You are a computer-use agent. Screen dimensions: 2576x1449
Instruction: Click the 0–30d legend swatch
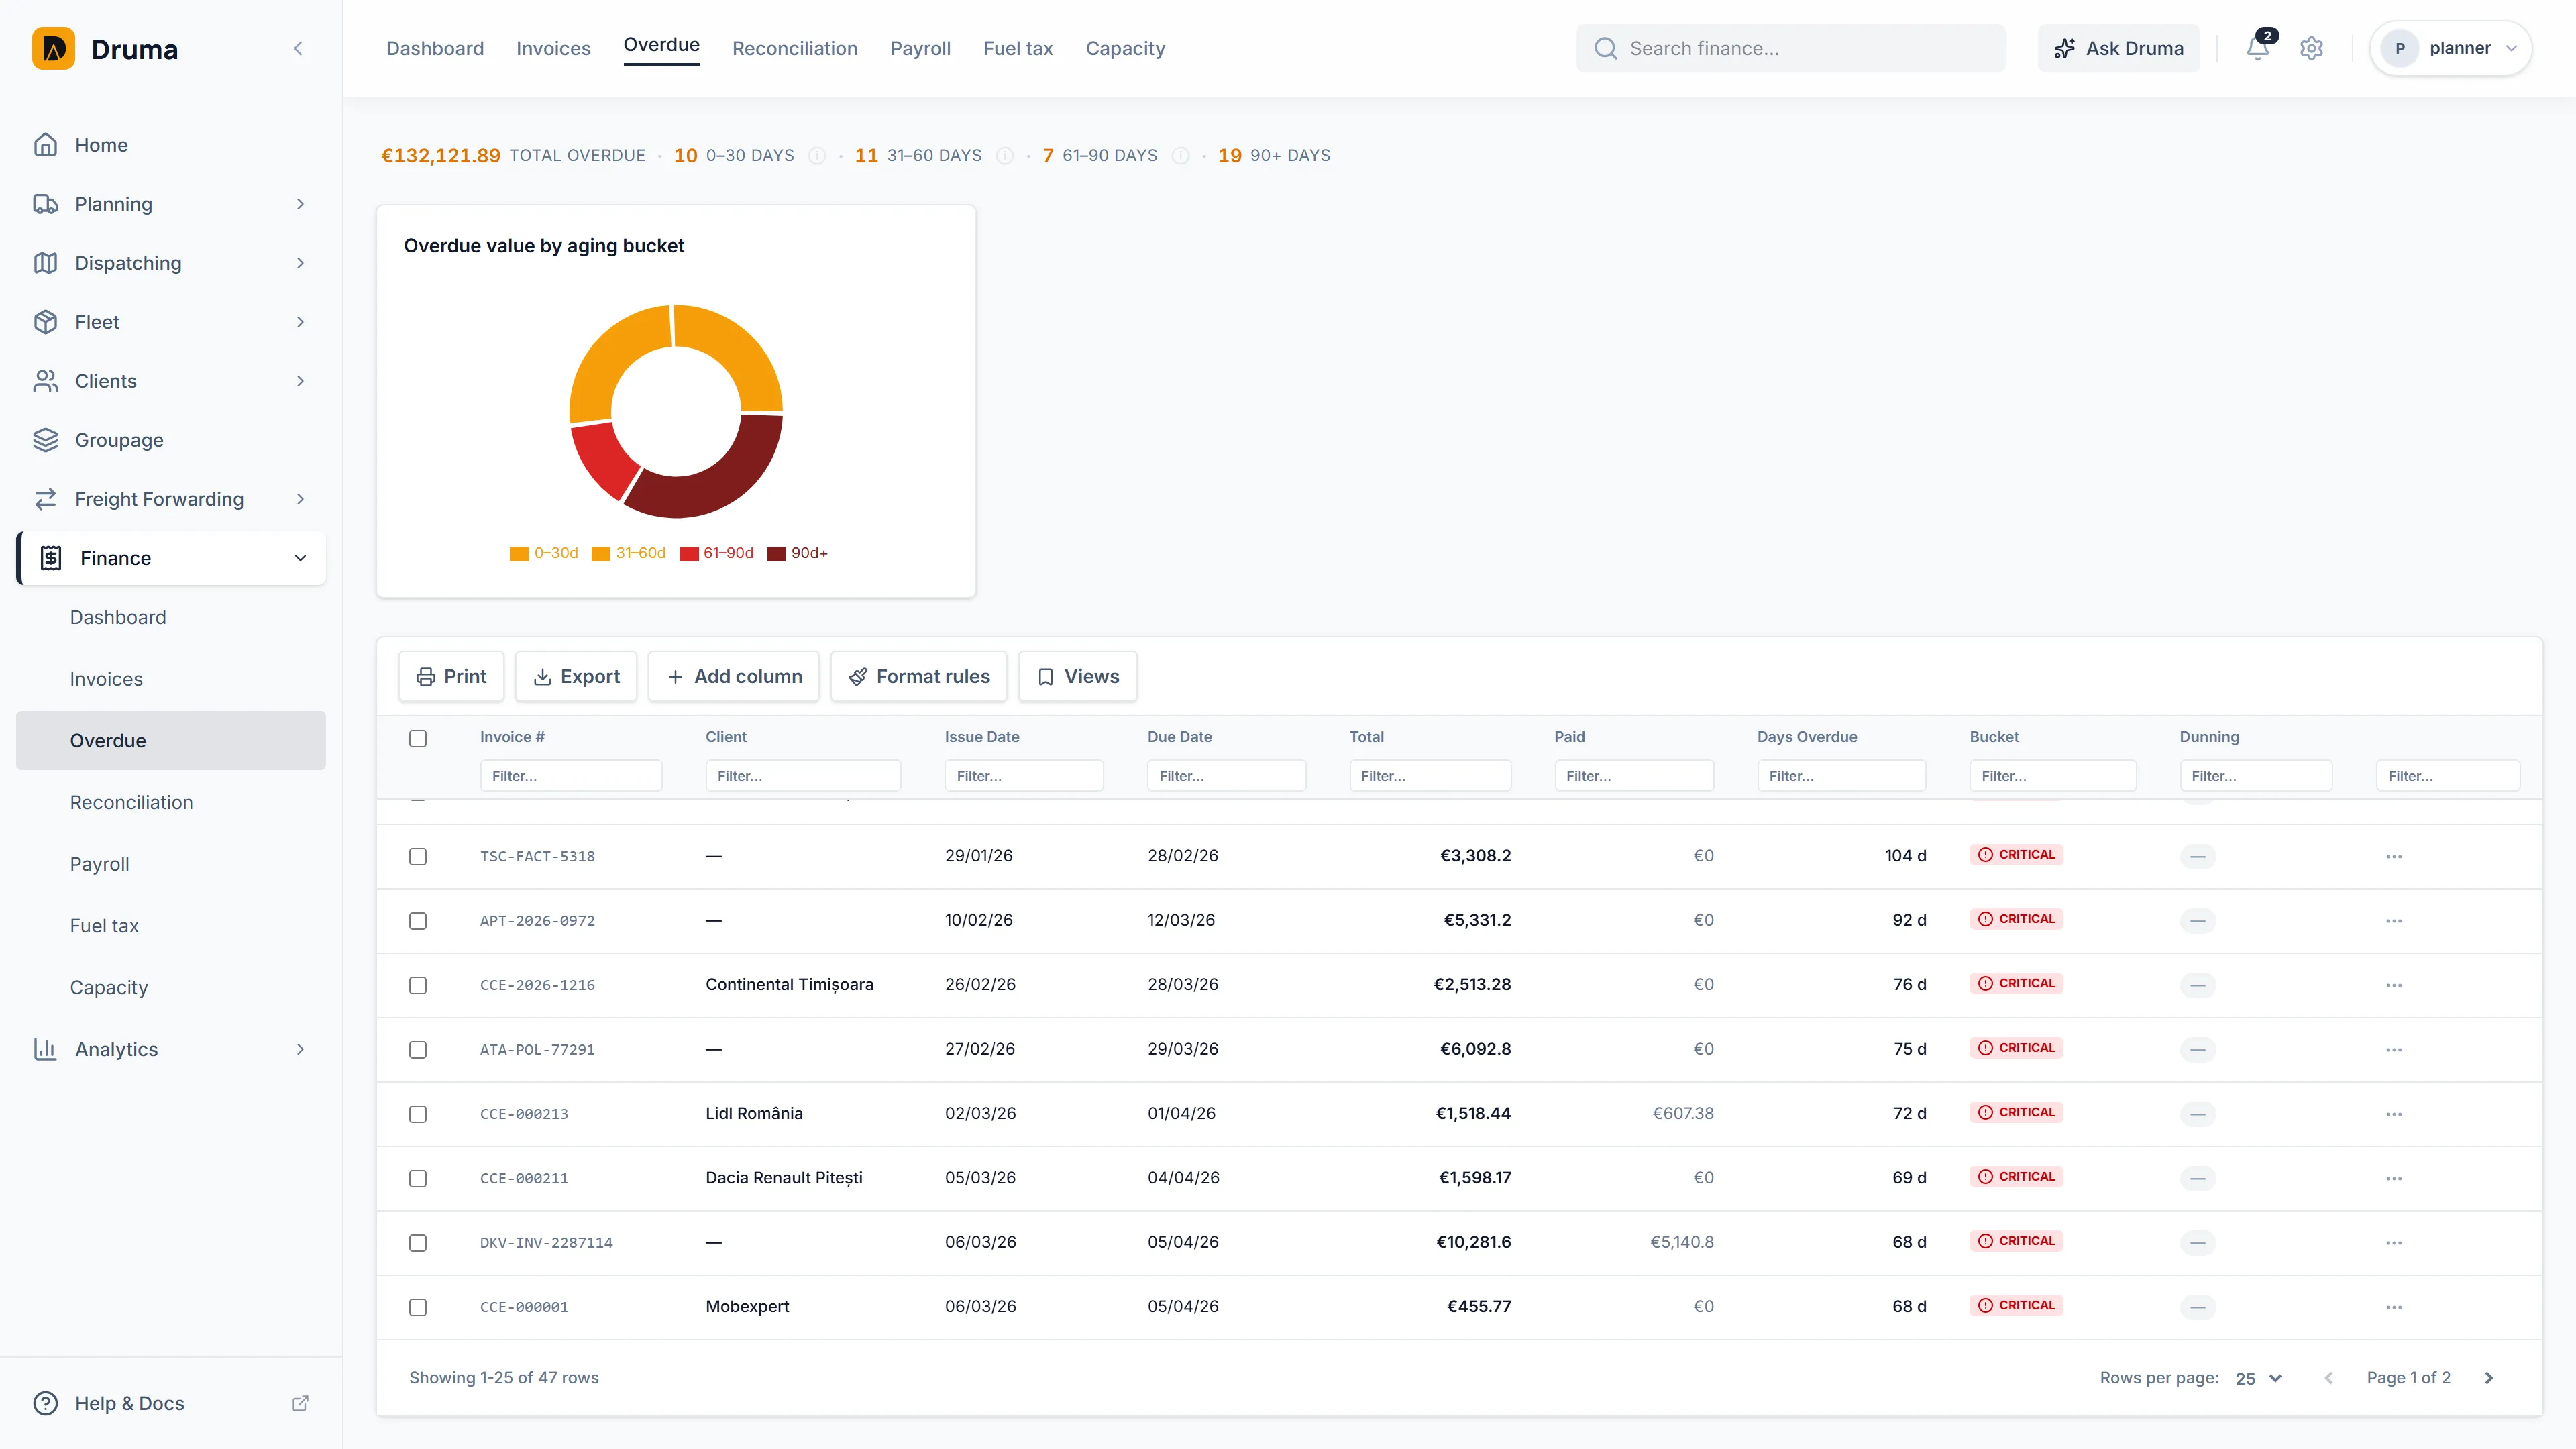pyautogui.click(x=519, y=554)
